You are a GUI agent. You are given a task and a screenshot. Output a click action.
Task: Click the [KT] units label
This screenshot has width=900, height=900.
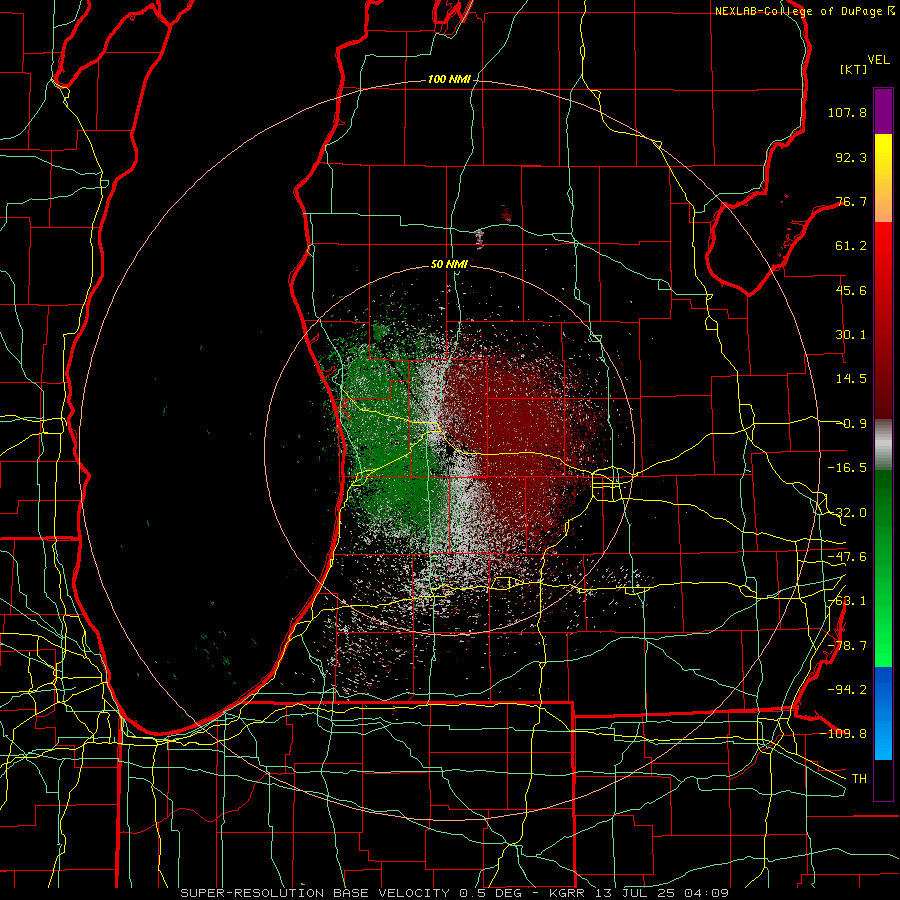click(x=854, y=69)
